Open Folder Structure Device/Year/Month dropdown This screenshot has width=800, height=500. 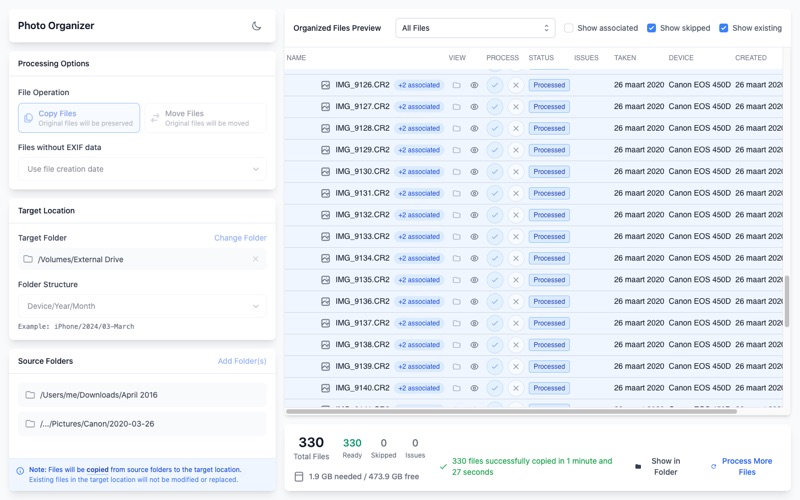click(x=142, y=306)
